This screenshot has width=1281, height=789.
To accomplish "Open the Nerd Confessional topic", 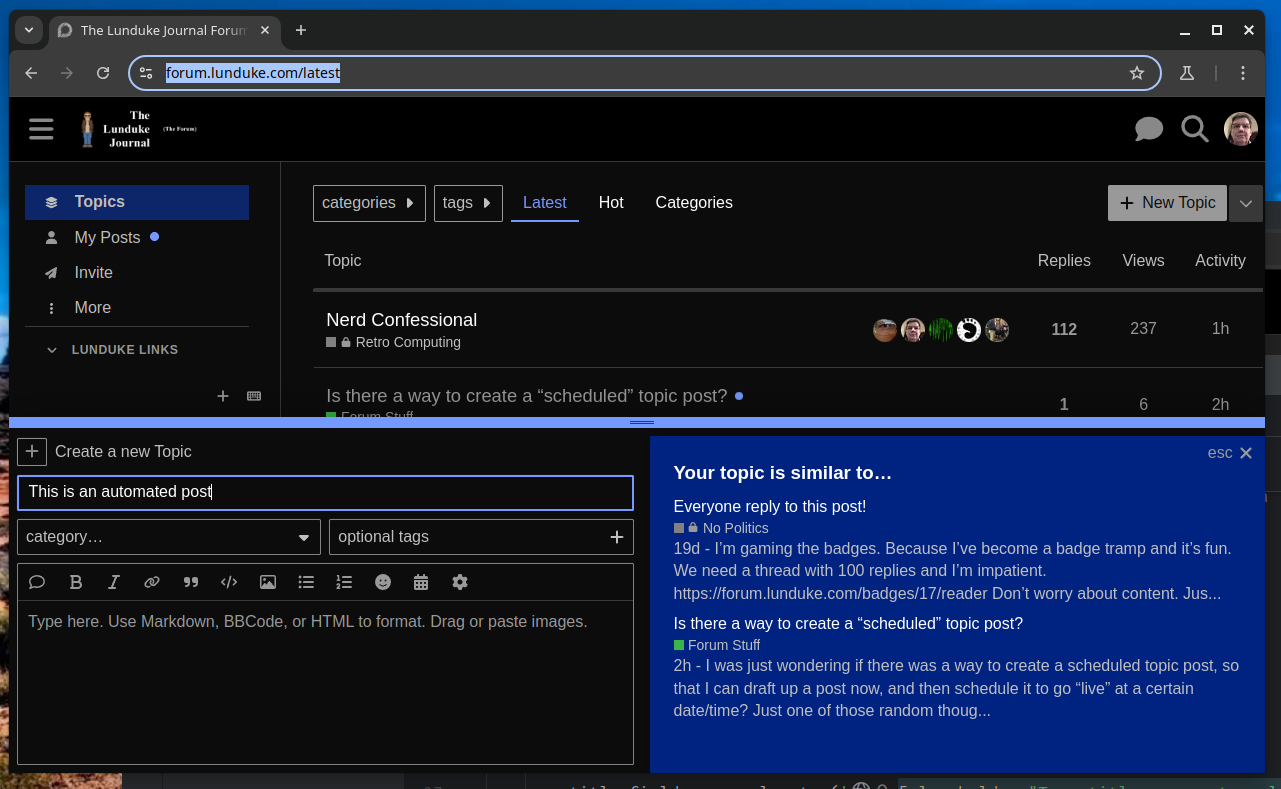I will [401, 320].
